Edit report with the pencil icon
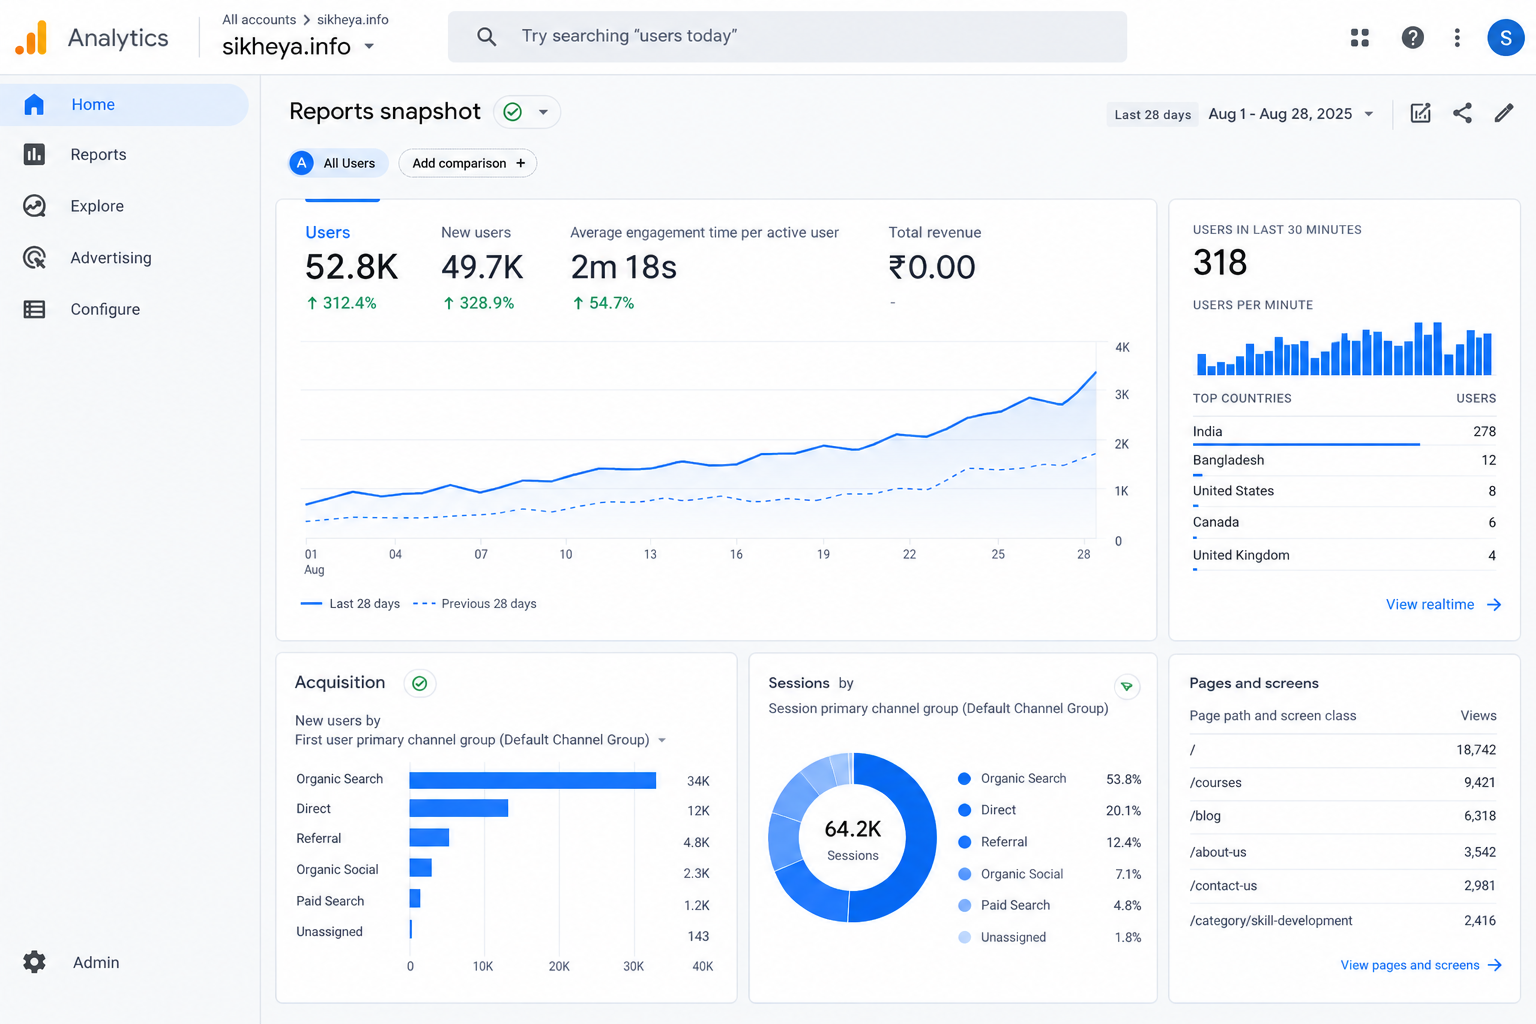Image resolution: width=1536 pixels, height=1024 pixels. [1504, 113]
